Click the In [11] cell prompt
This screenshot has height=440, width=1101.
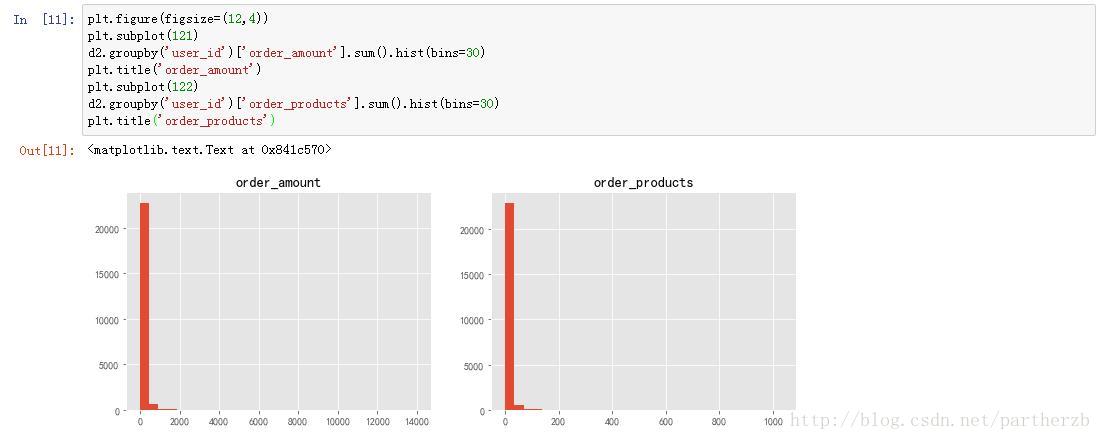pyautogui.click(x=45, y=19)
